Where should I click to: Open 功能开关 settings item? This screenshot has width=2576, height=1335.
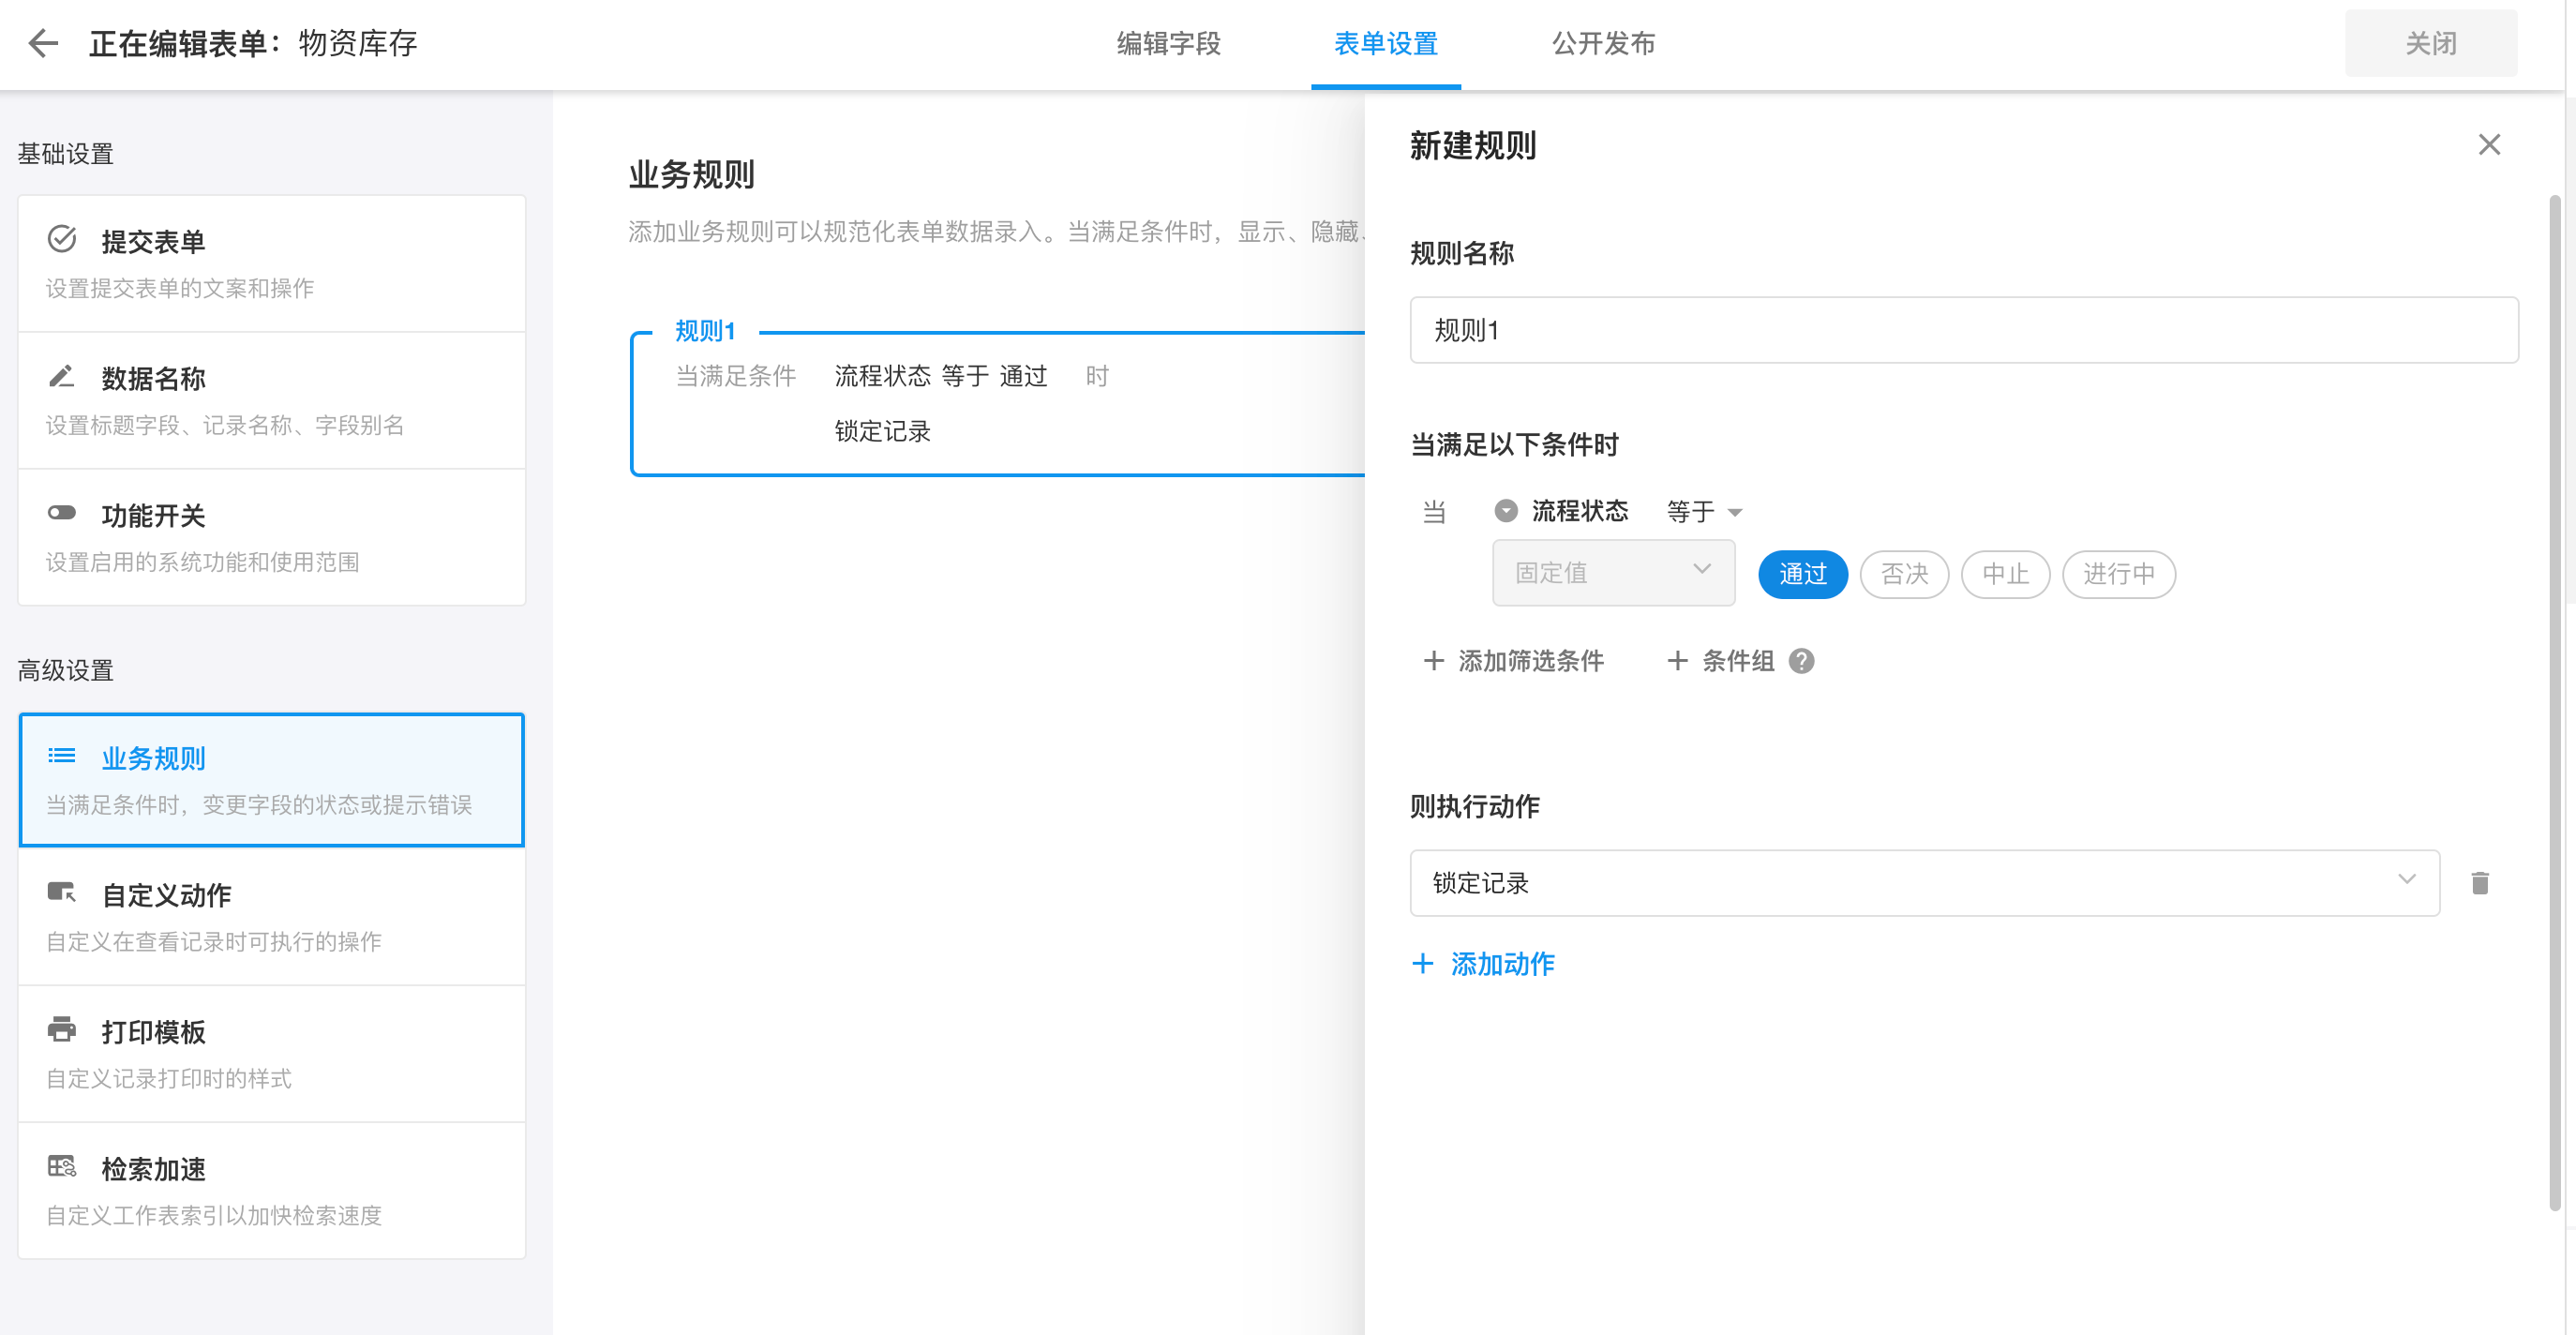click(x=271, y=537)
